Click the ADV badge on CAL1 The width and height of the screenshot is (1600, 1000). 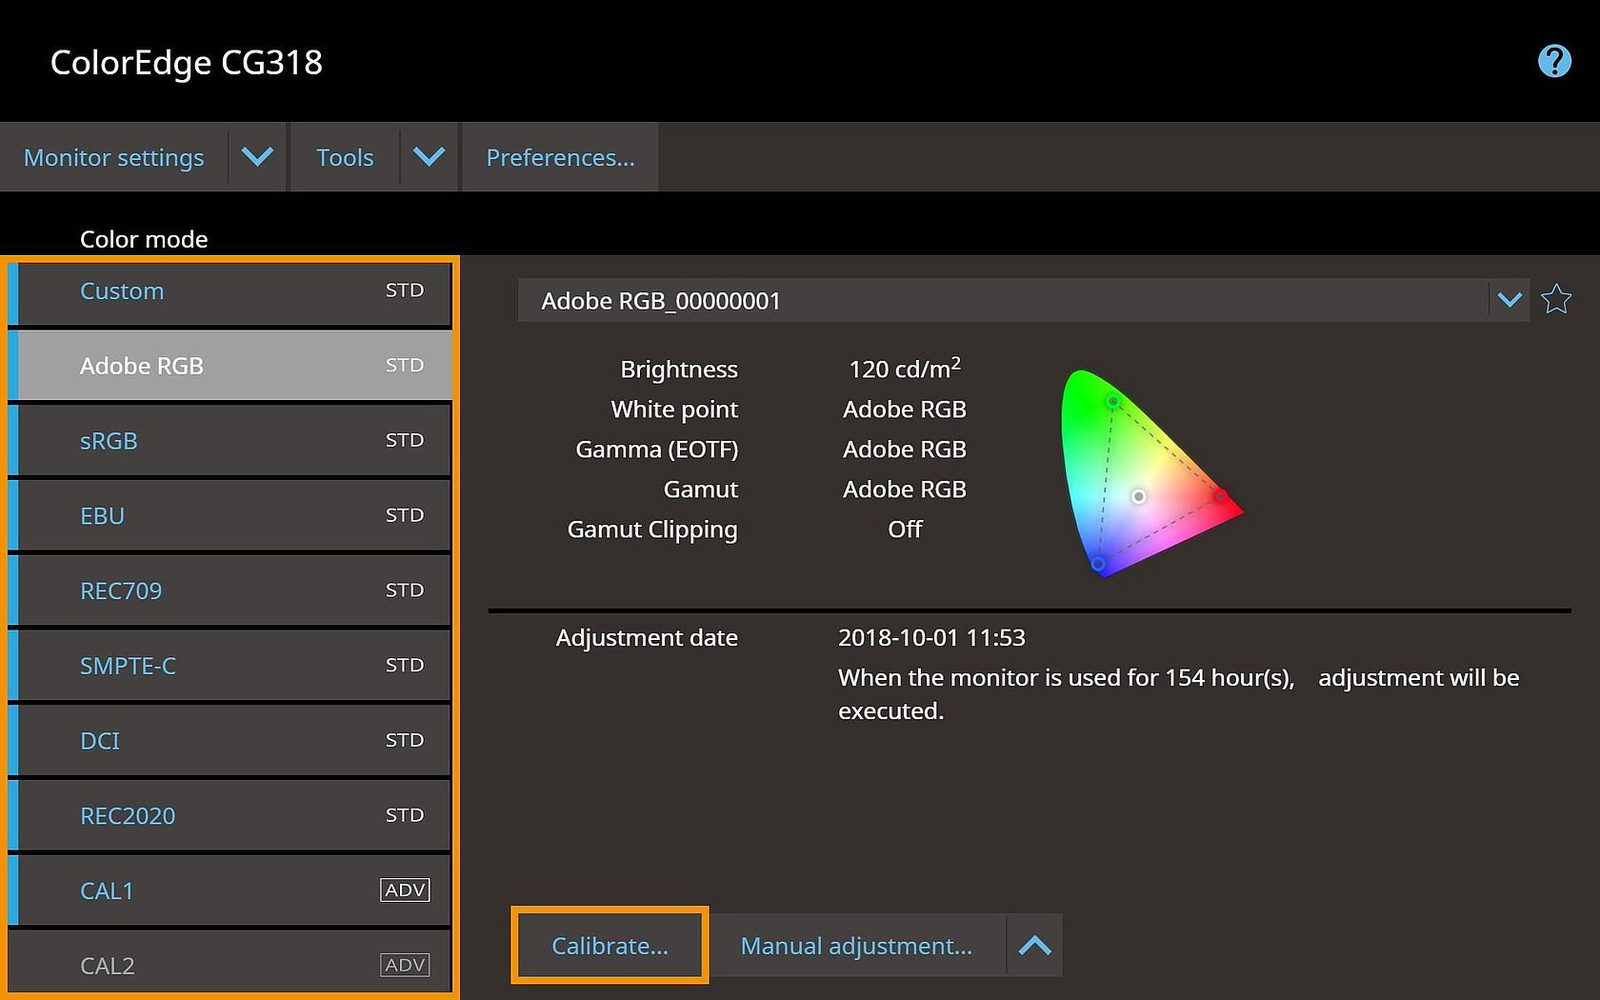[405, 890]
